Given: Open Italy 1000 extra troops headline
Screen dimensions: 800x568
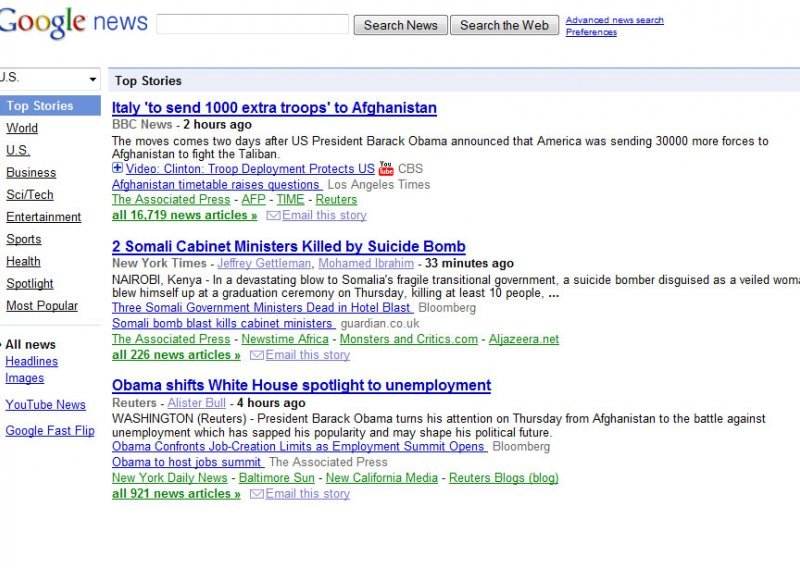Looking at the screenshot, I should pos(274,108).
